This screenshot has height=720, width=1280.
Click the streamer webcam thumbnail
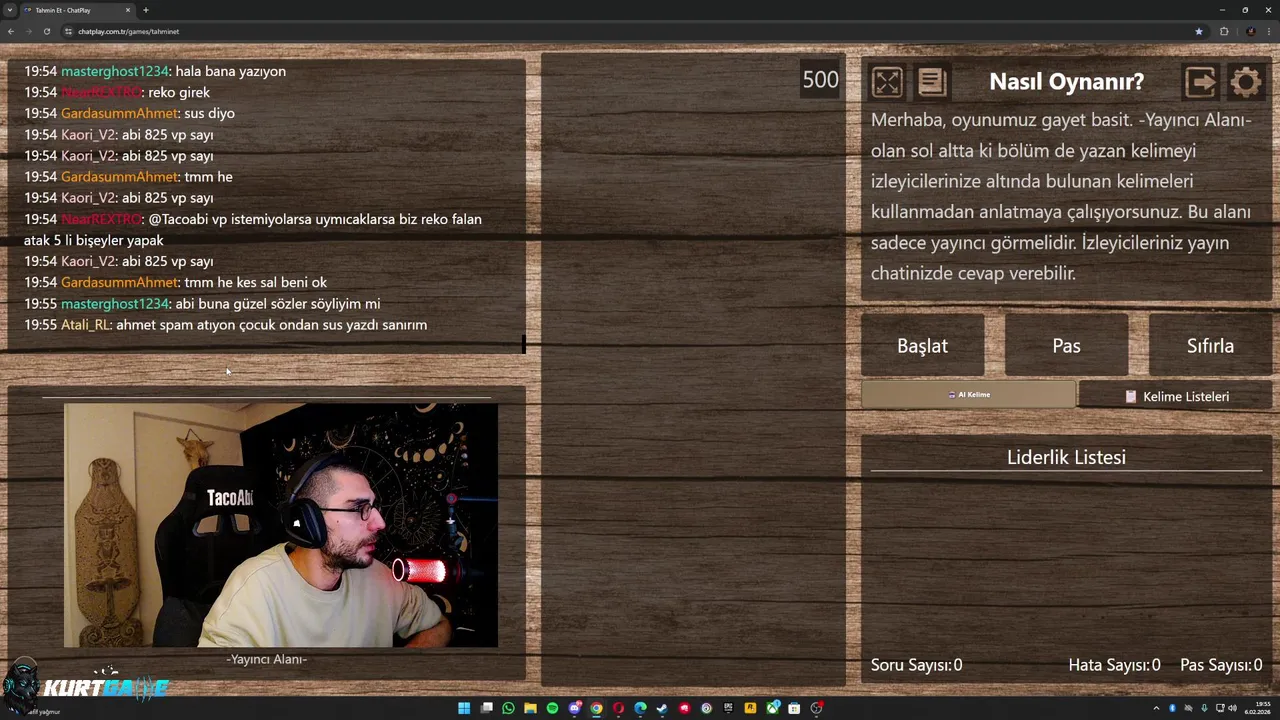[280, 525]
